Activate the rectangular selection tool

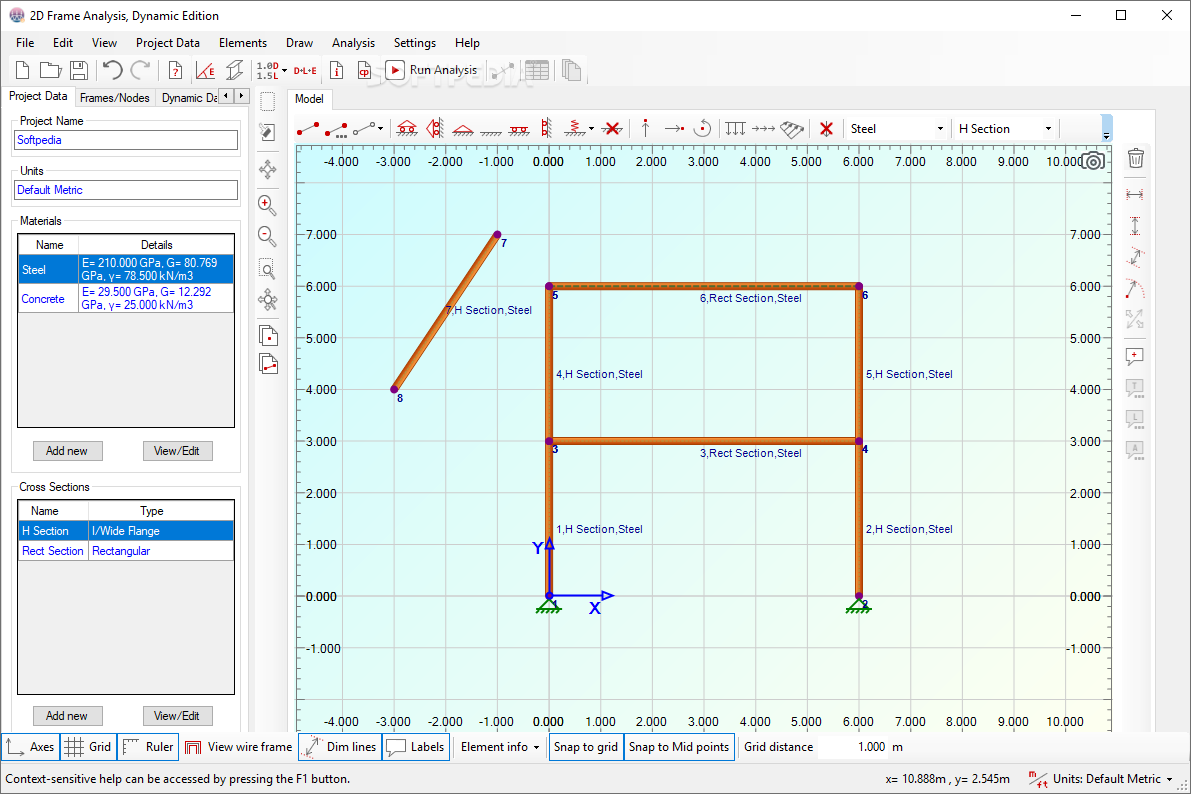(x=267, y=102)
